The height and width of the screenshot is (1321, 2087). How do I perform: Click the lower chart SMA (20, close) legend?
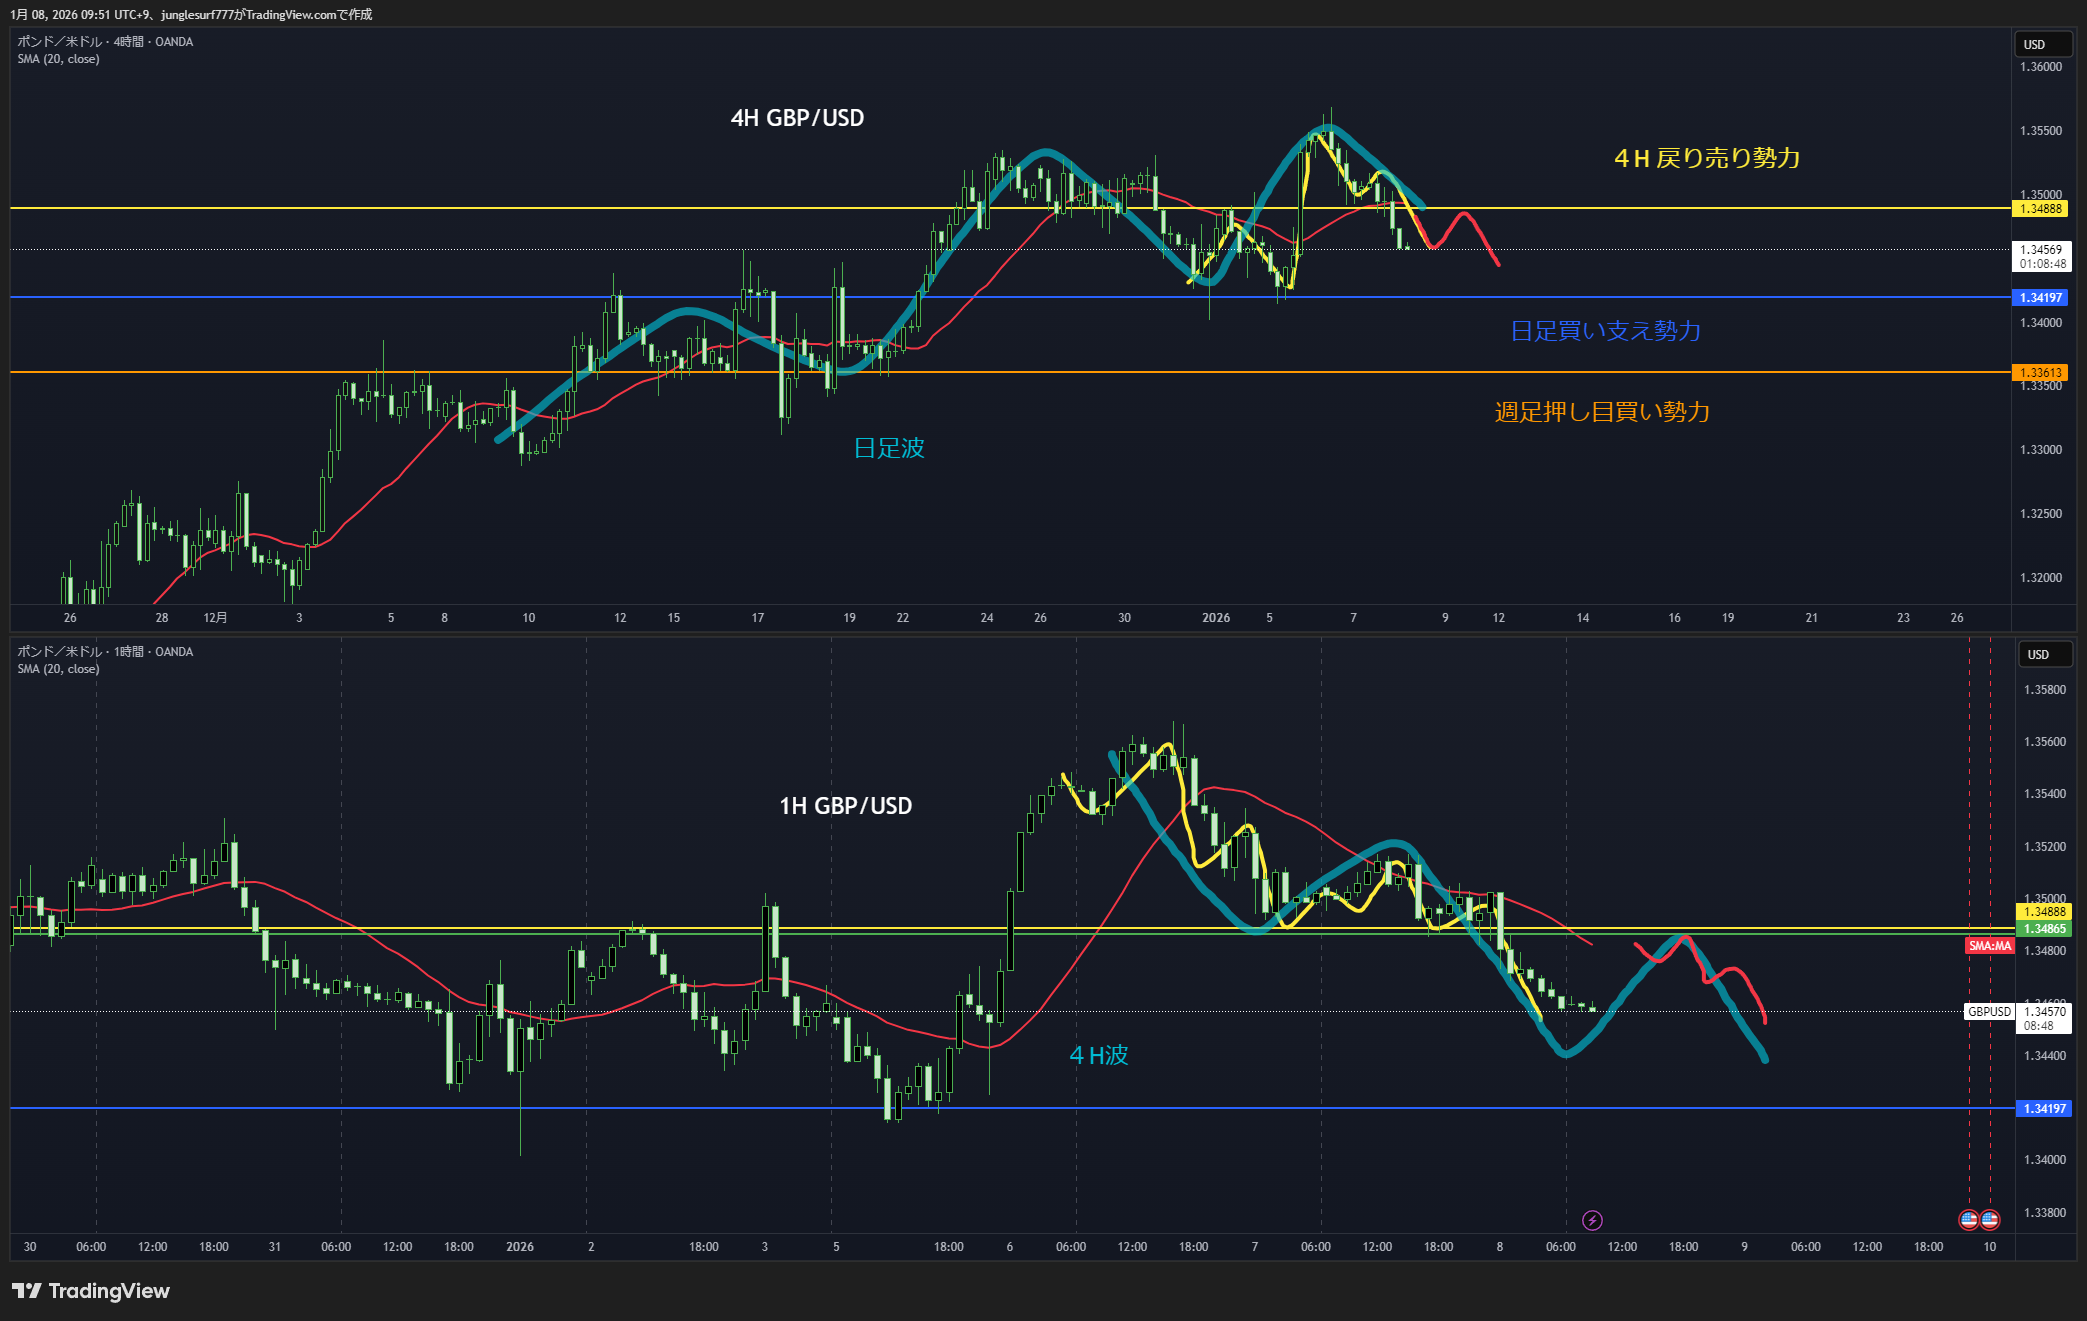point(58,669)
